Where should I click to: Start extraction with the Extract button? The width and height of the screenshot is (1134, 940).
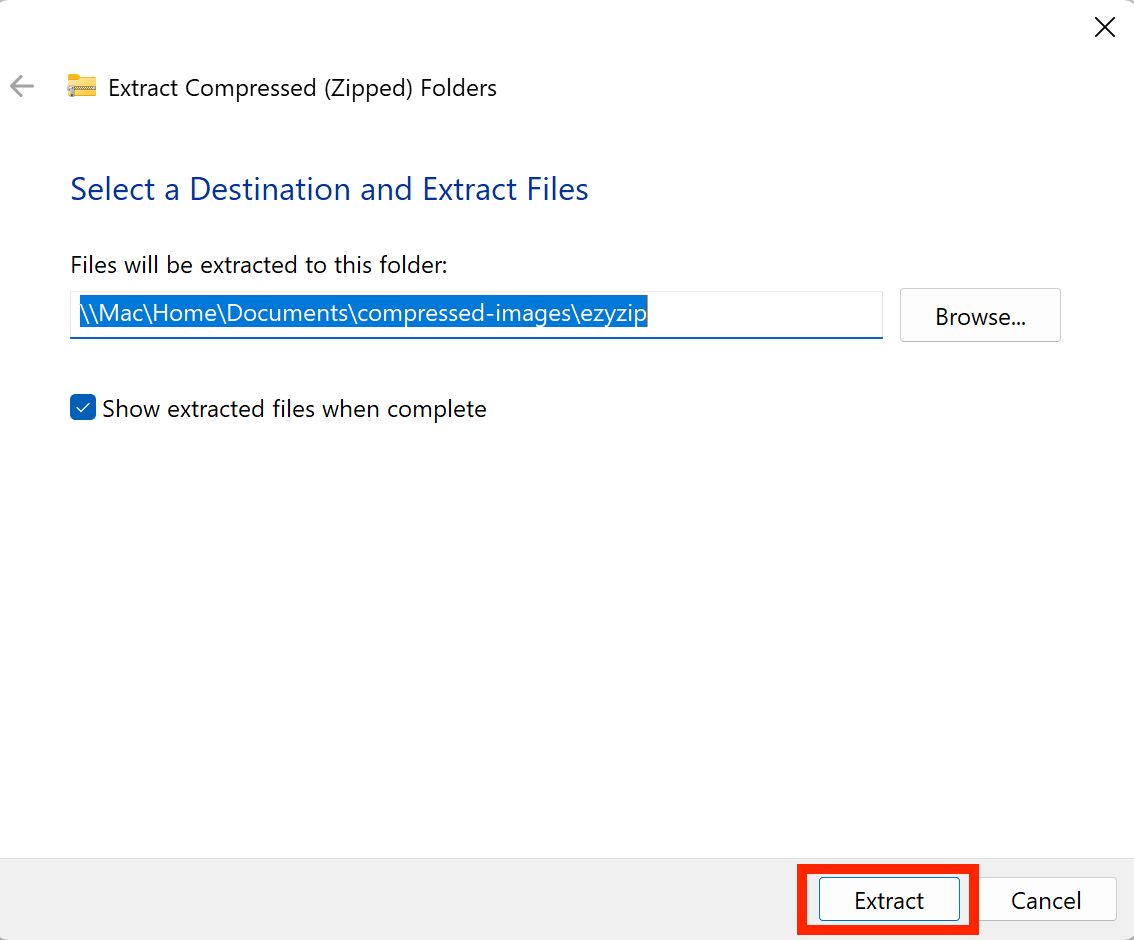(x=888, y=899)
